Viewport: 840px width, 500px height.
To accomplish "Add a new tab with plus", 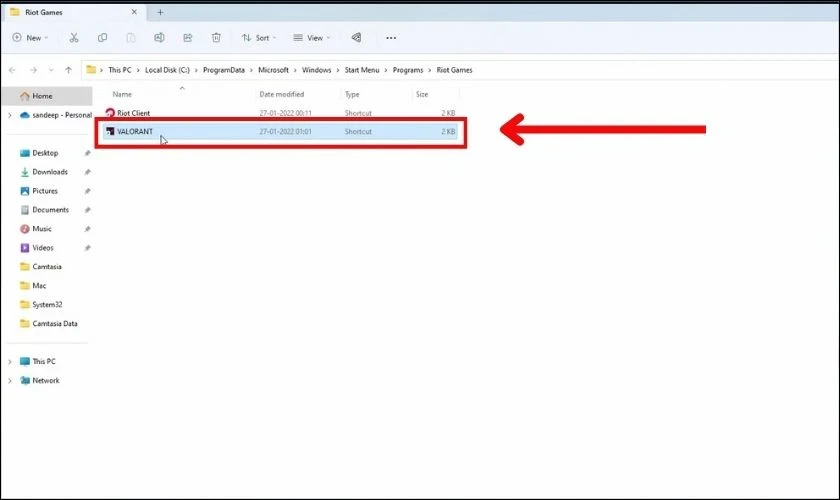I will click(160, 12).
